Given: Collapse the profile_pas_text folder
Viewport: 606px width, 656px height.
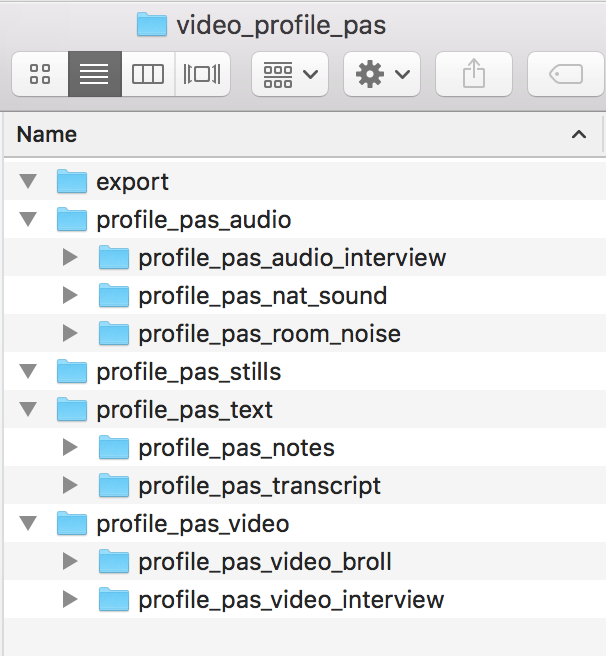Looking at the screenshot, I should [28, 409].
